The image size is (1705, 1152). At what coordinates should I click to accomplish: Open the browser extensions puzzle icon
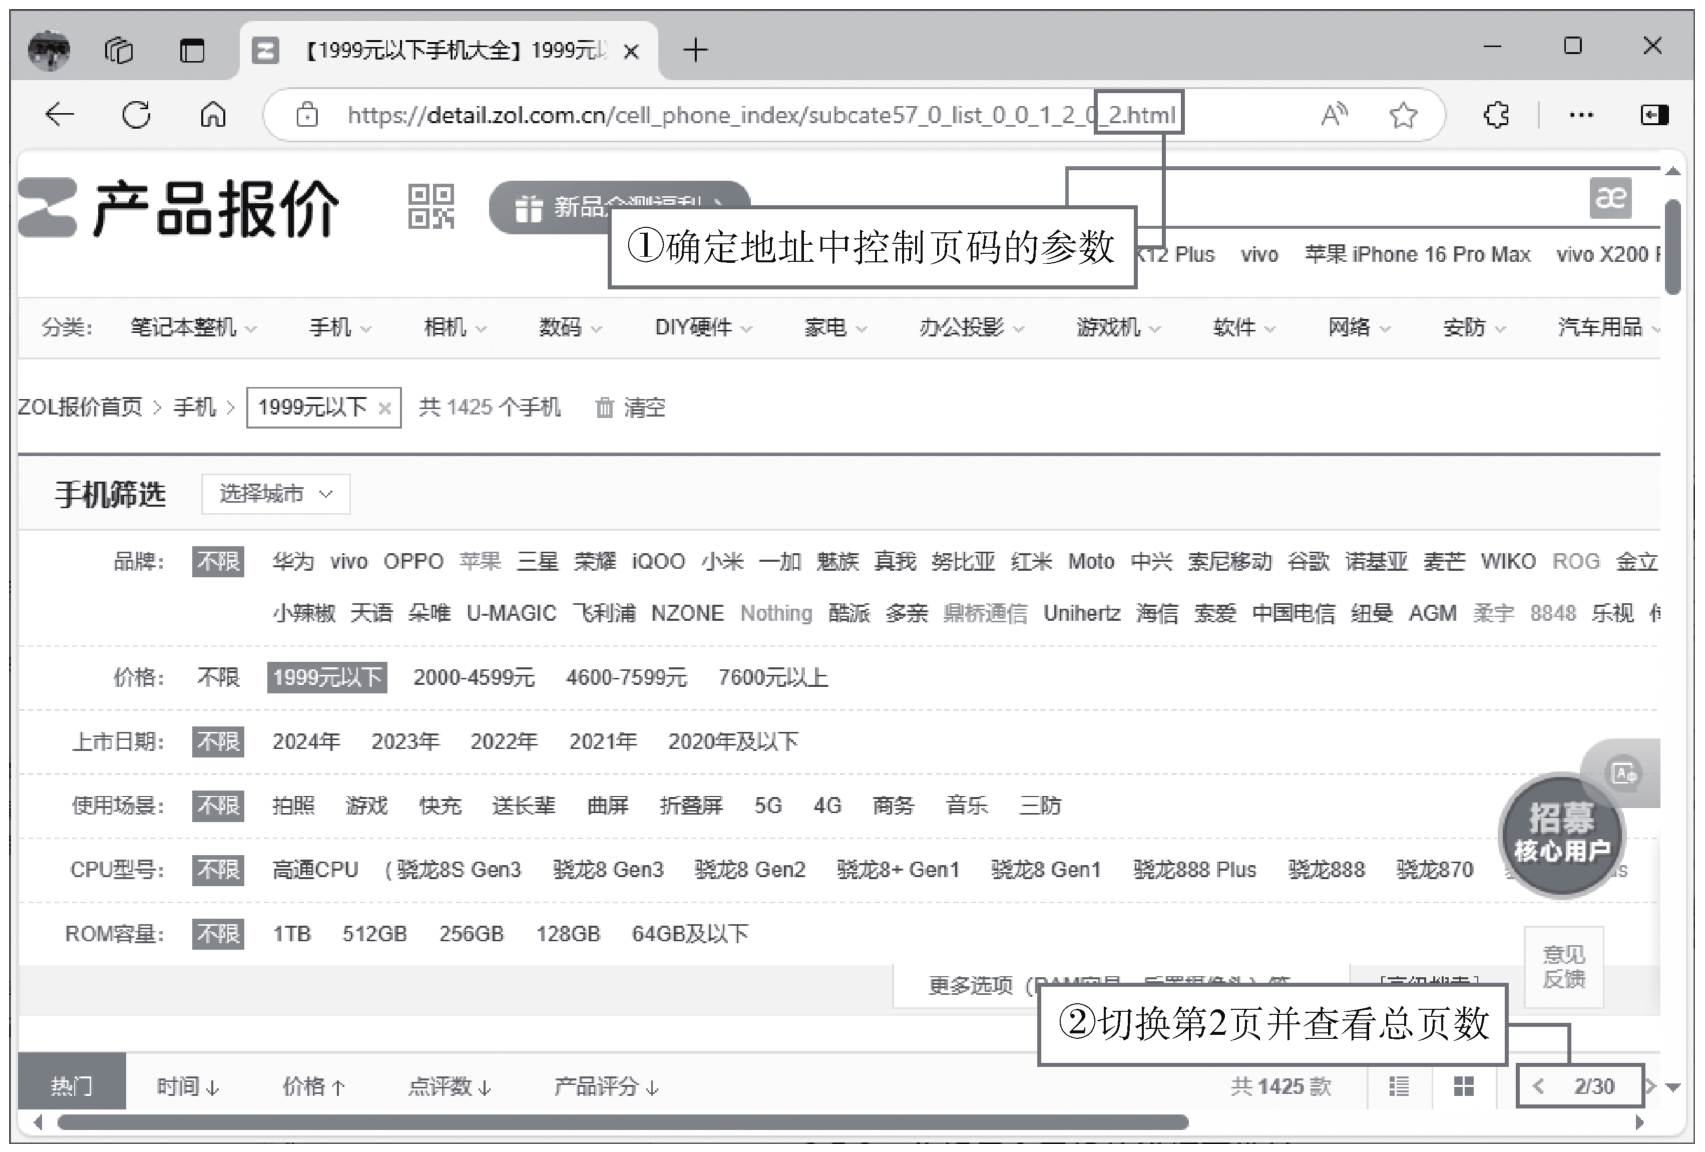1496,115
